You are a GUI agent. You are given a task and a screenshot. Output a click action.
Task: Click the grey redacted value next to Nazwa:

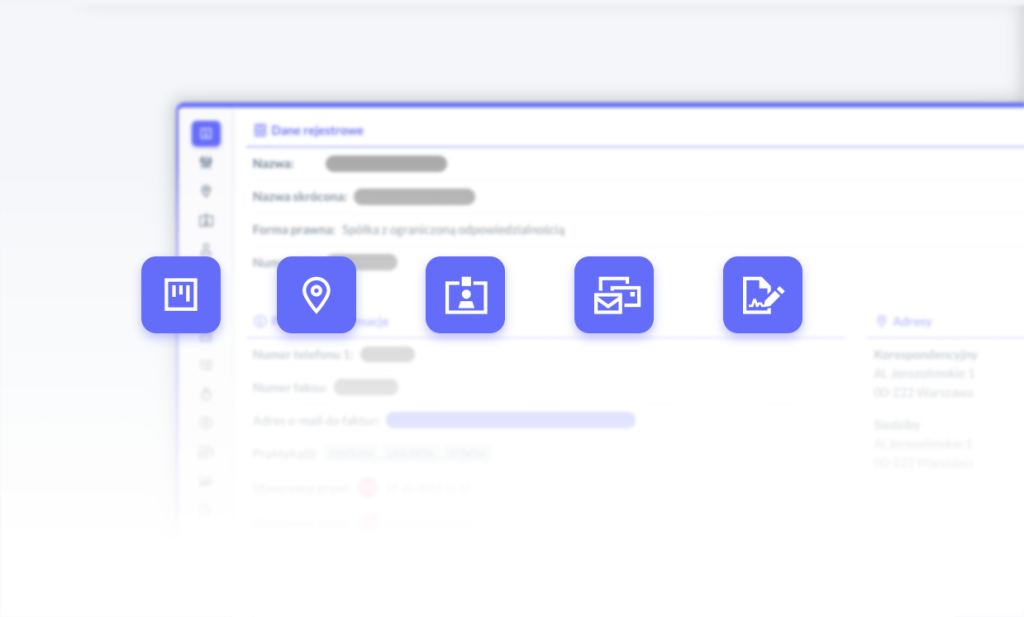point(387,164)
